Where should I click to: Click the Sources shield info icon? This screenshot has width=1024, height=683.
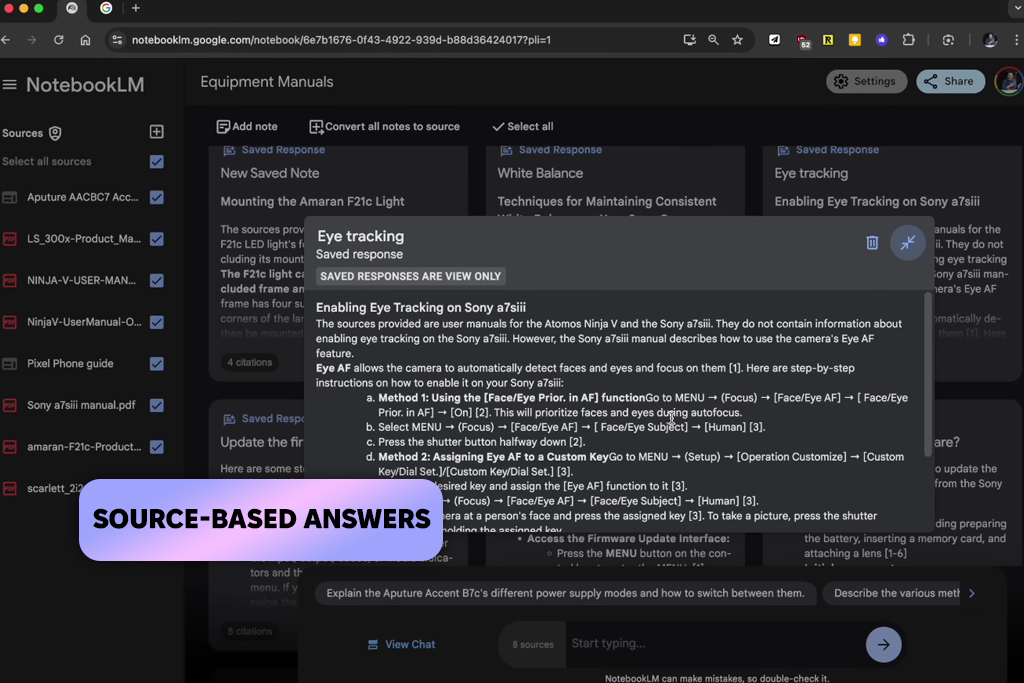click(56, 133)
